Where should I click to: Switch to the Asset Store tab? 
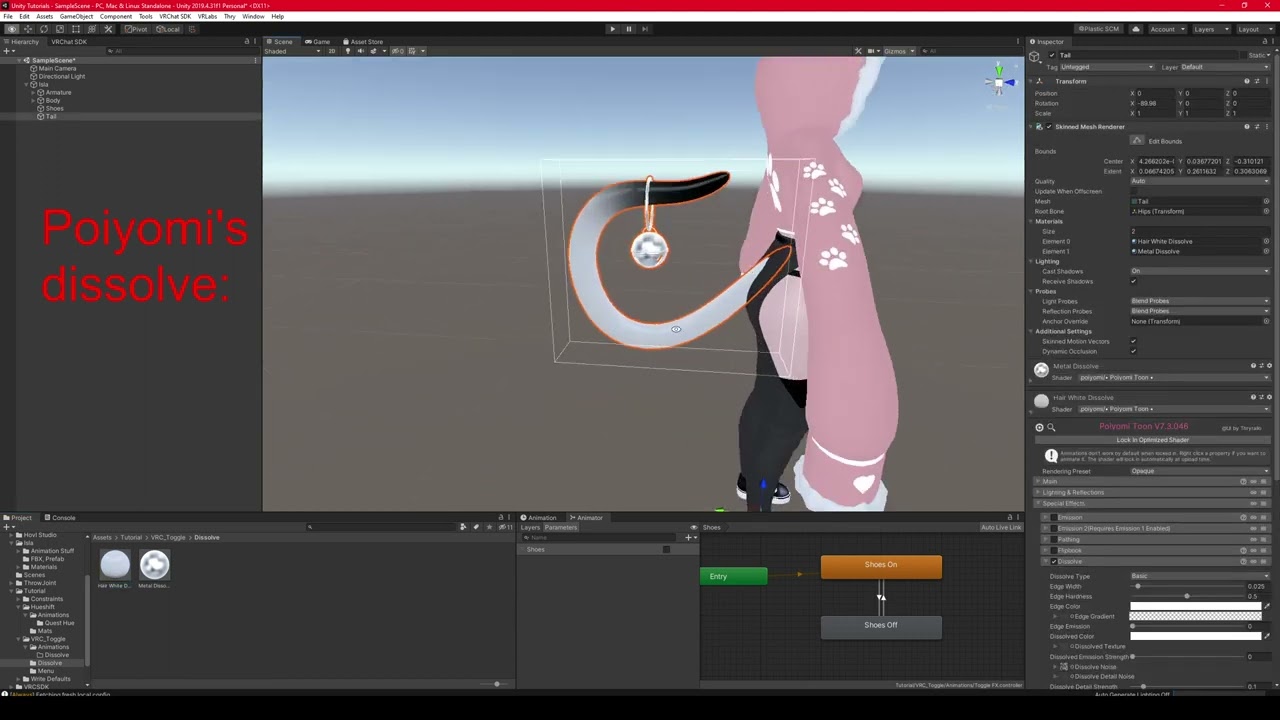click(x=362, y=42)
